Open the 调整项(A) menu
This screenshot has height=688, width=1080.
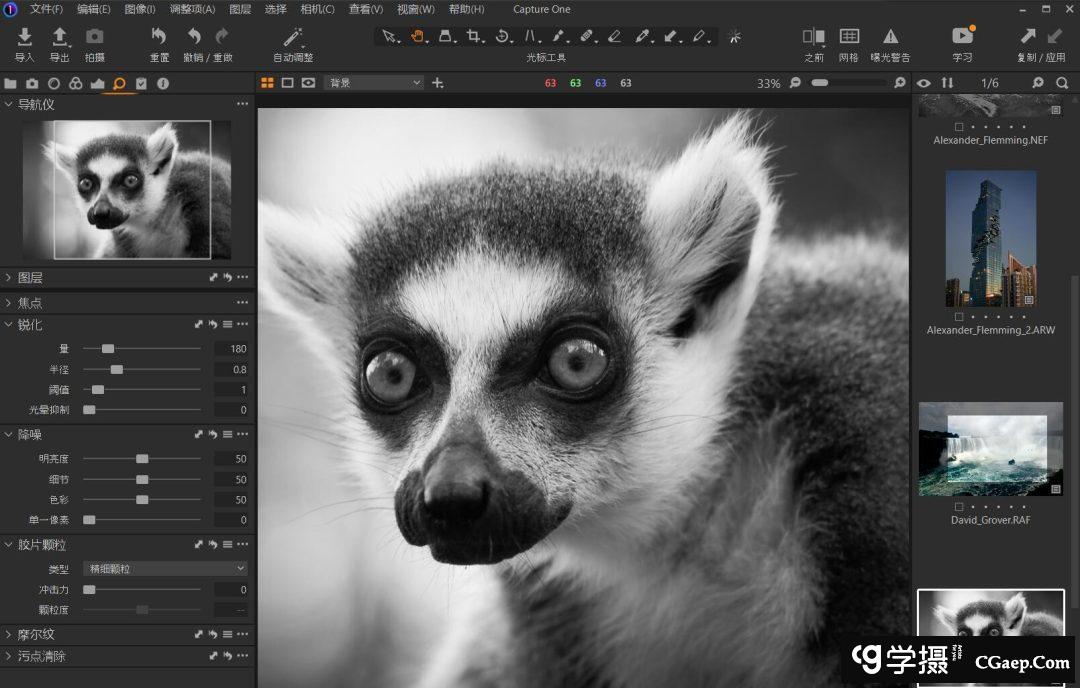click(192, 9)
